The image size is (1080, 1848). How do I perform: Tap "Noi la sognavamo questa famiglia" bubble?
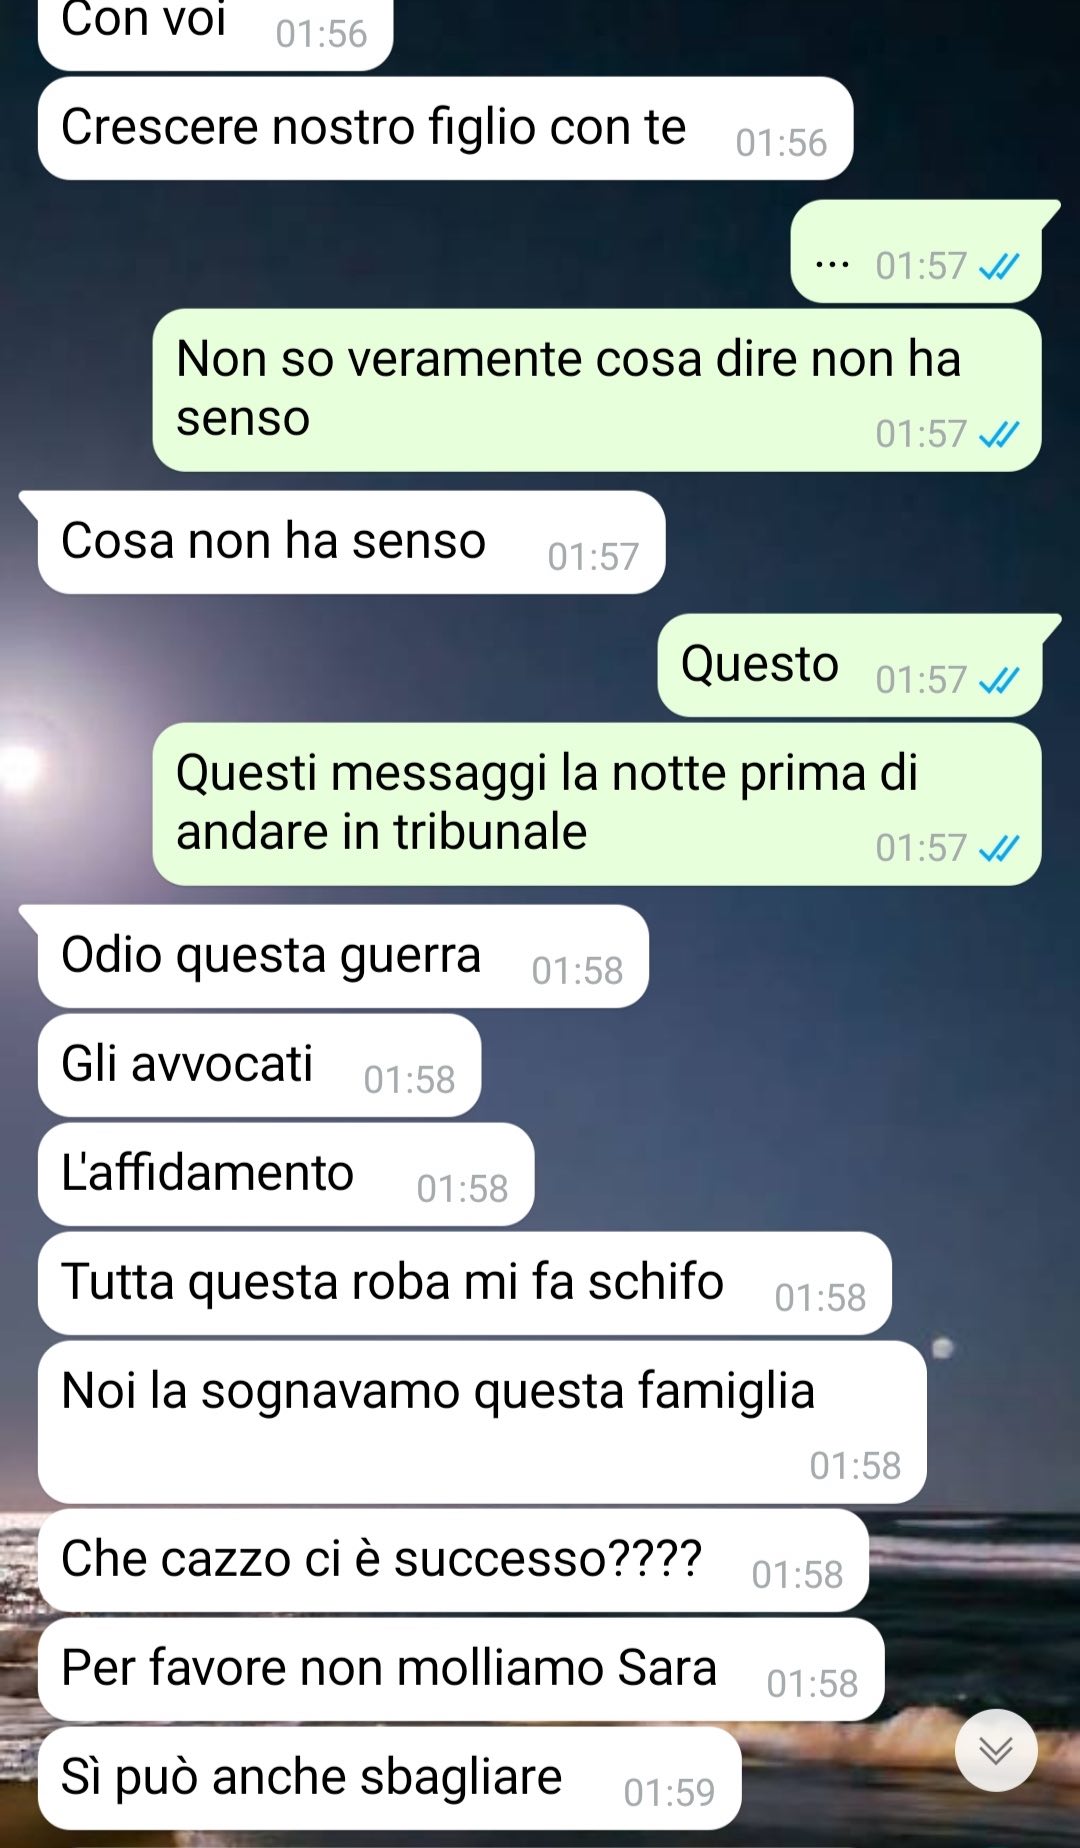pos(482,1422)
